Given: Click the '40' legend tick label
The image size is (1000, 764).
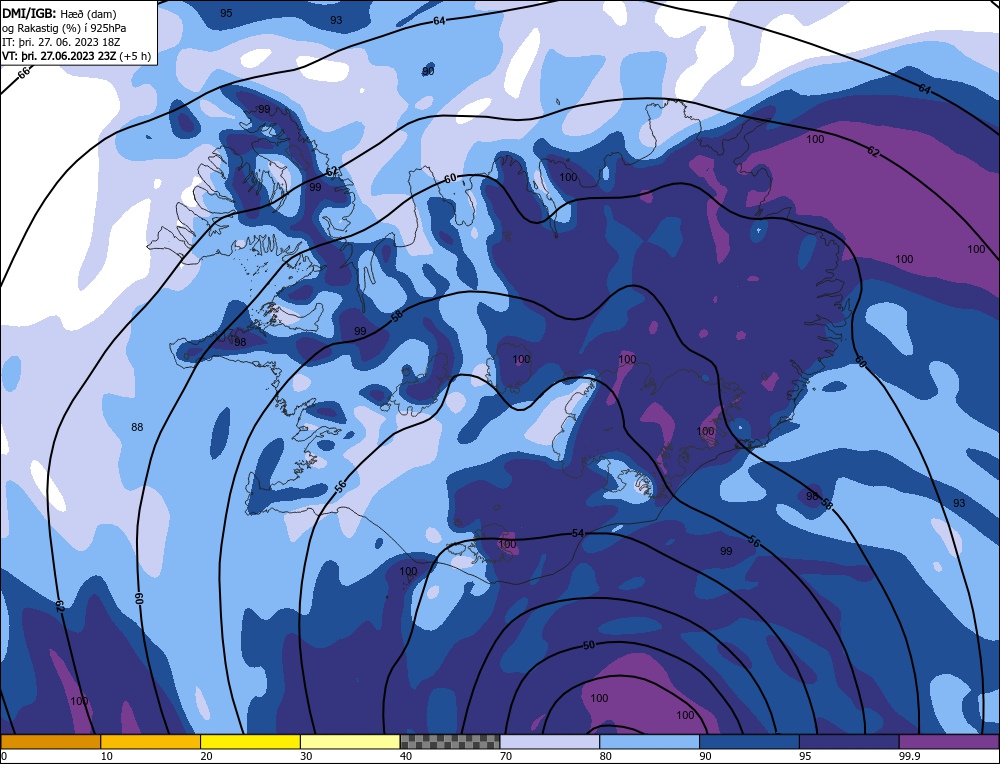Looking at the screenshot, I should tap(406, 756).
